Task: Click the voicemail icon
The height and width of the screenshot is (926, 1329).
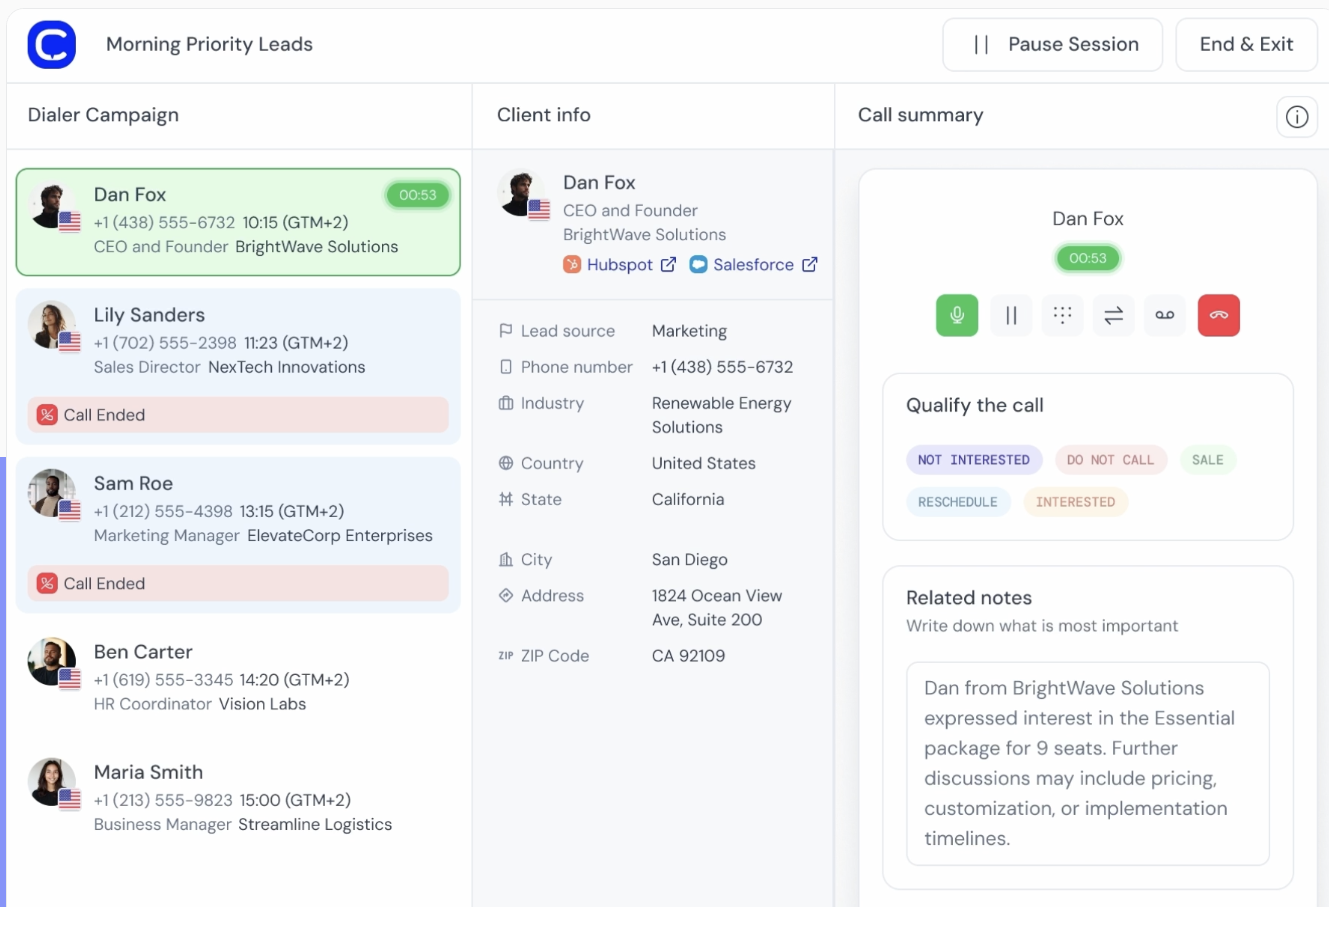Action: click(1165, 315)
